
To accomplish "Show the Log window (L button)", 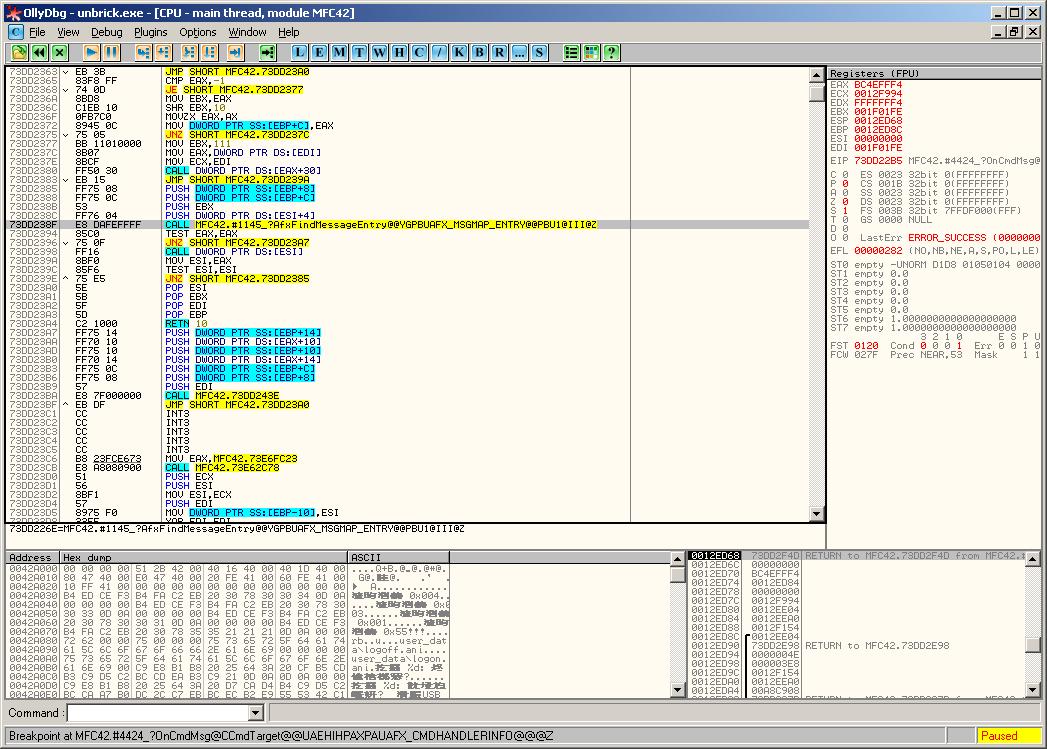I will pos(299,52).
